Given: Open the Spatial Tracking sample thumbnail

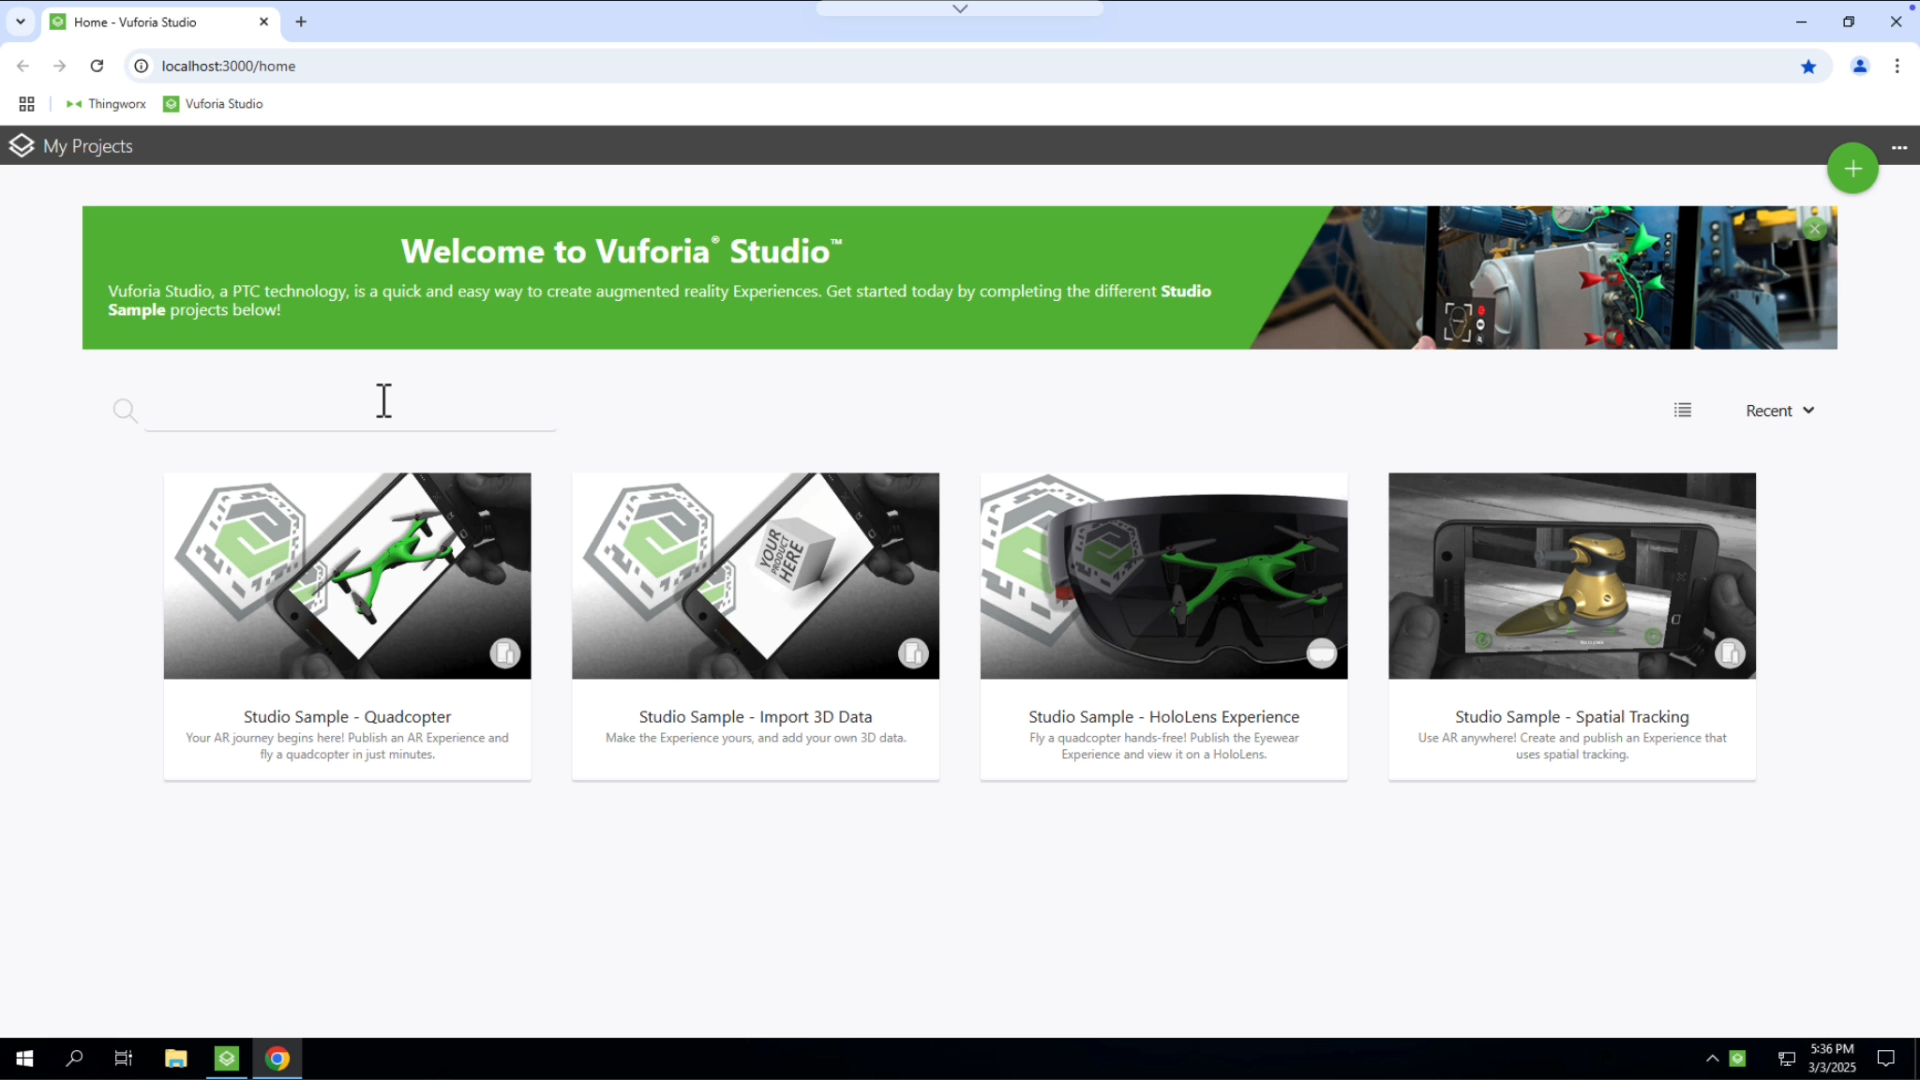Looking at the screenshot, I should [1571, 576].
